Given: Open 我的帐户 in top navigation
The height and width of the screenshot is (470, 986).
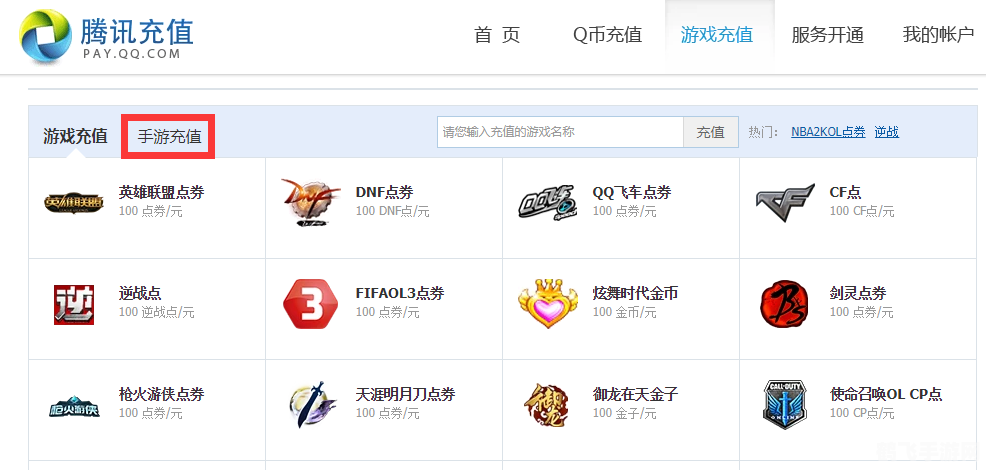Looking at the screenshot, I should coord(937,35).
